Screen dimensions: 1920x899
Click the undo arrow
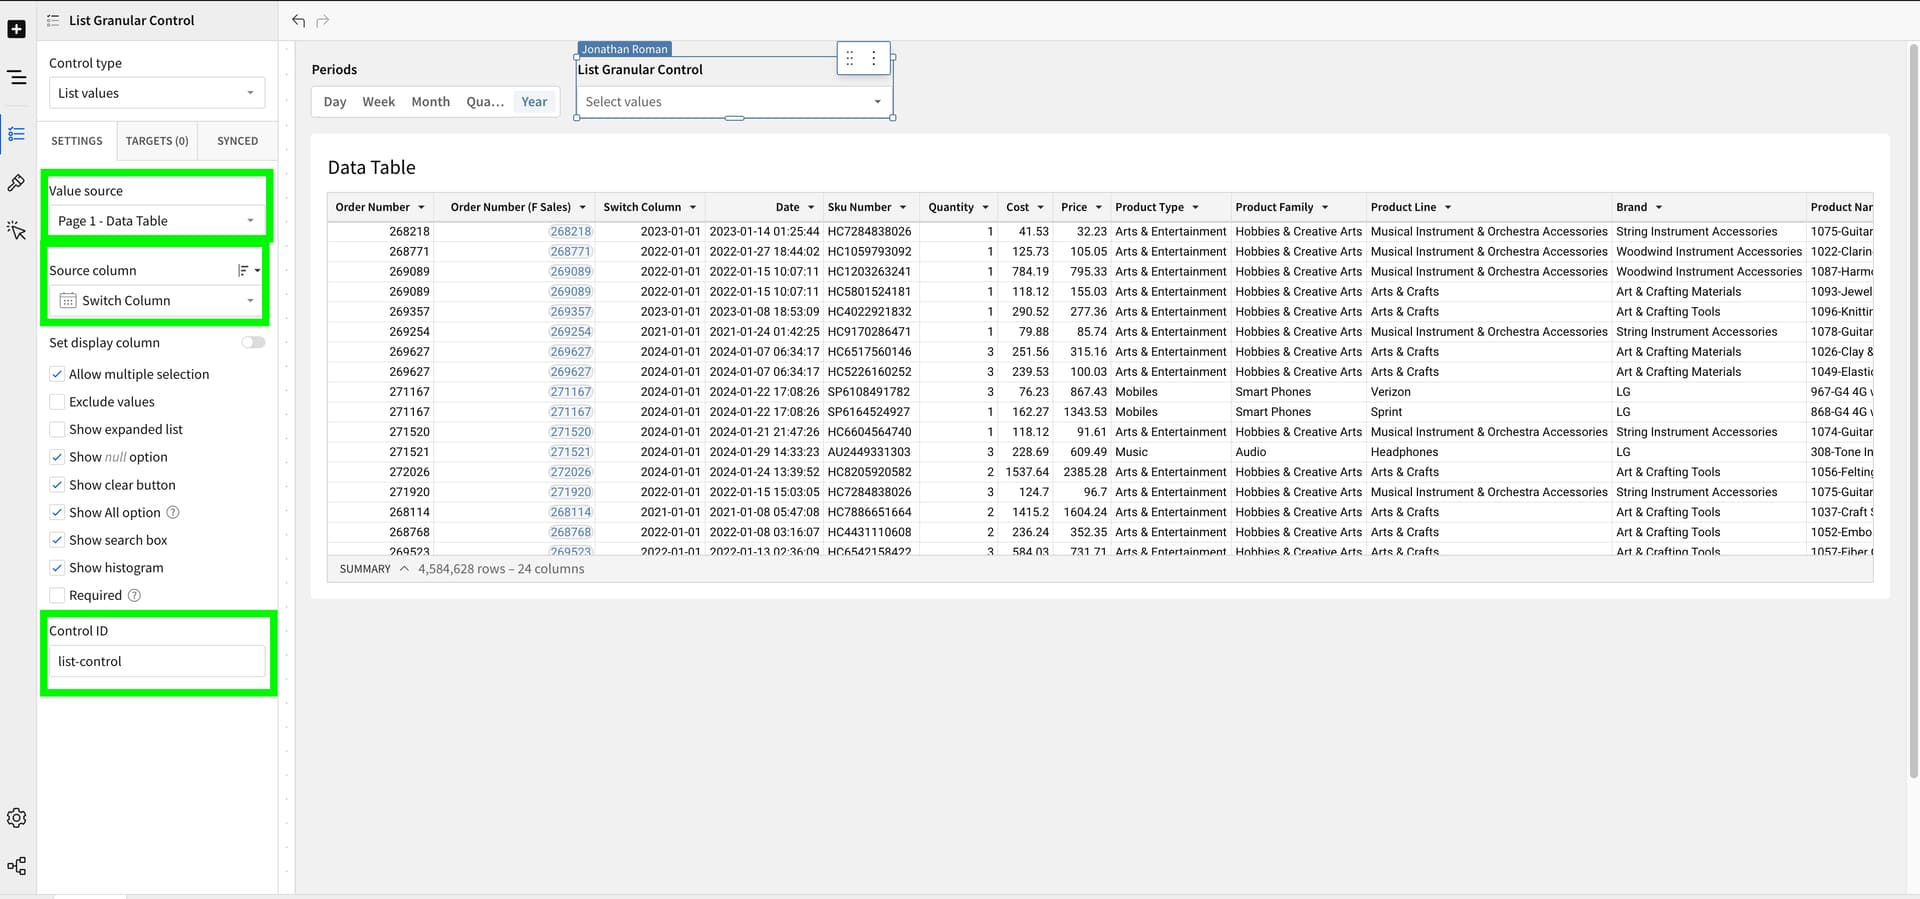tap(298, 20)
